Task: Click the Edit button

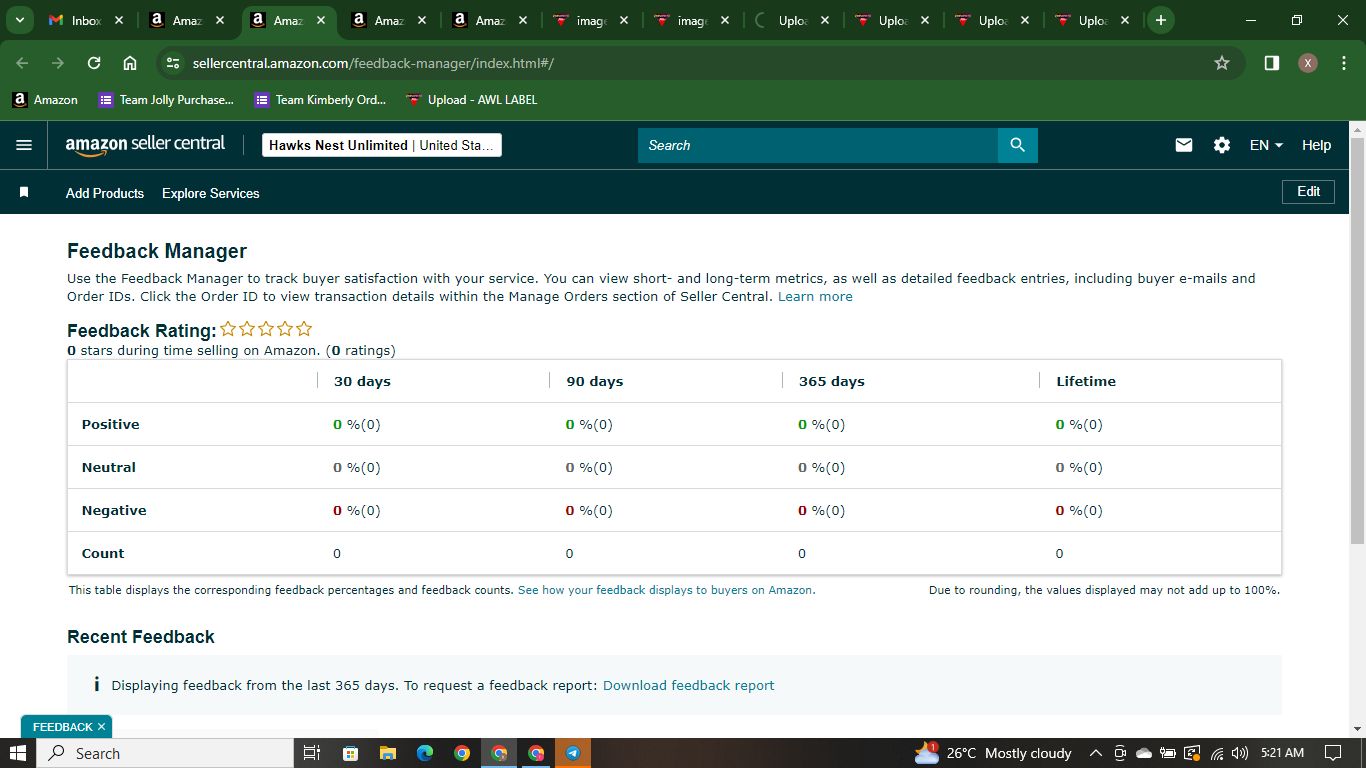Action: click(1308, 191)
